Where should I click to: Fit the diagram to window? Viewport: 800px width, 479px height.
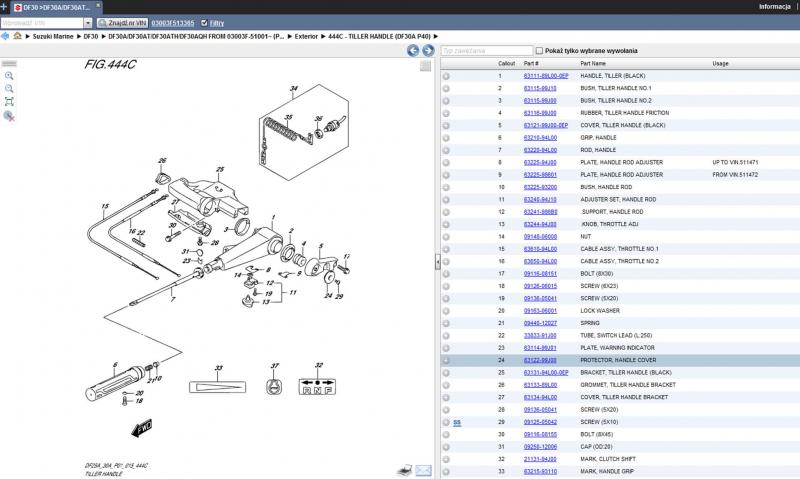(x=9, y=101)
